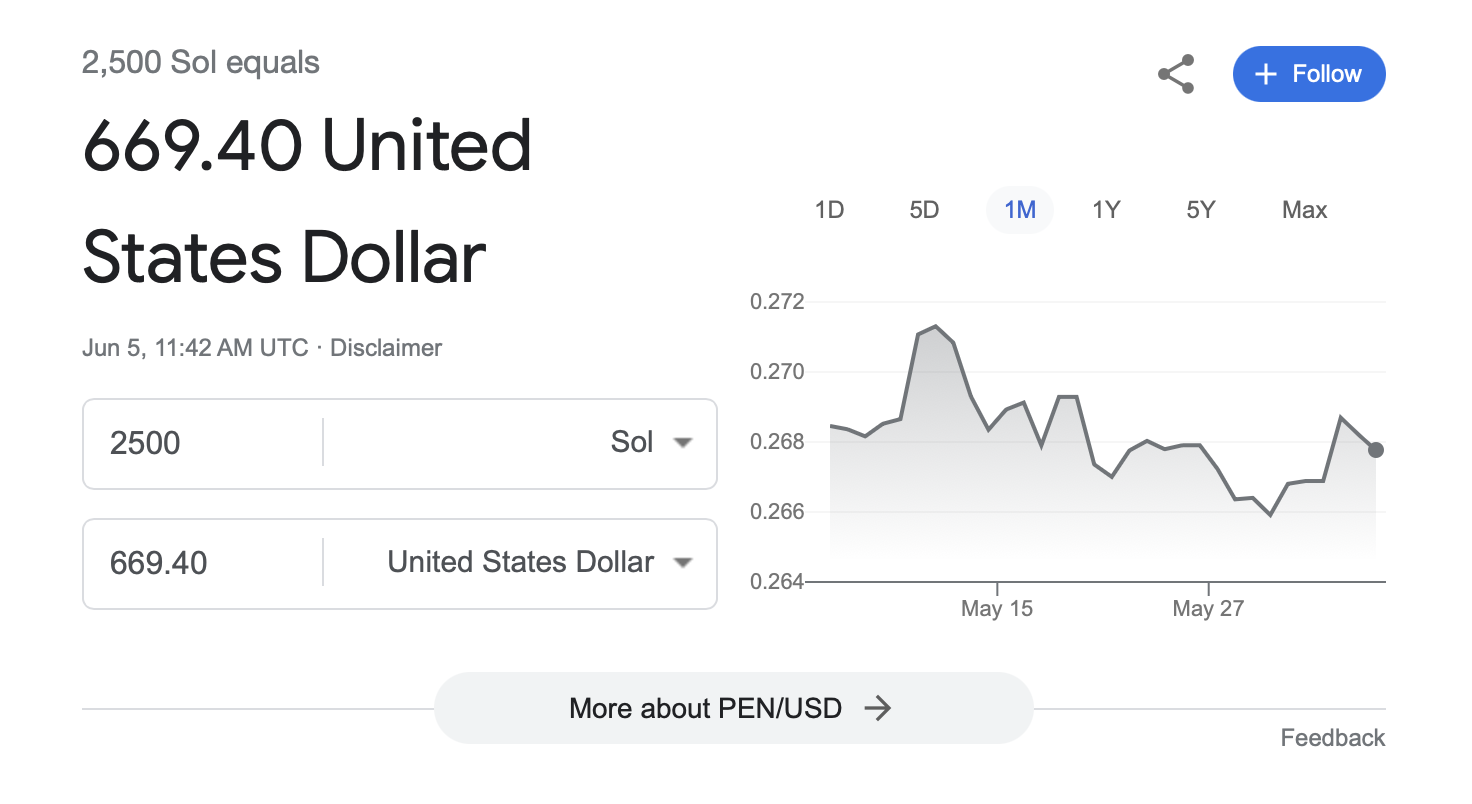Screen dimensions: 1472x804
Task: Open the Disclaimer link
Action: (x=386, y=348)
